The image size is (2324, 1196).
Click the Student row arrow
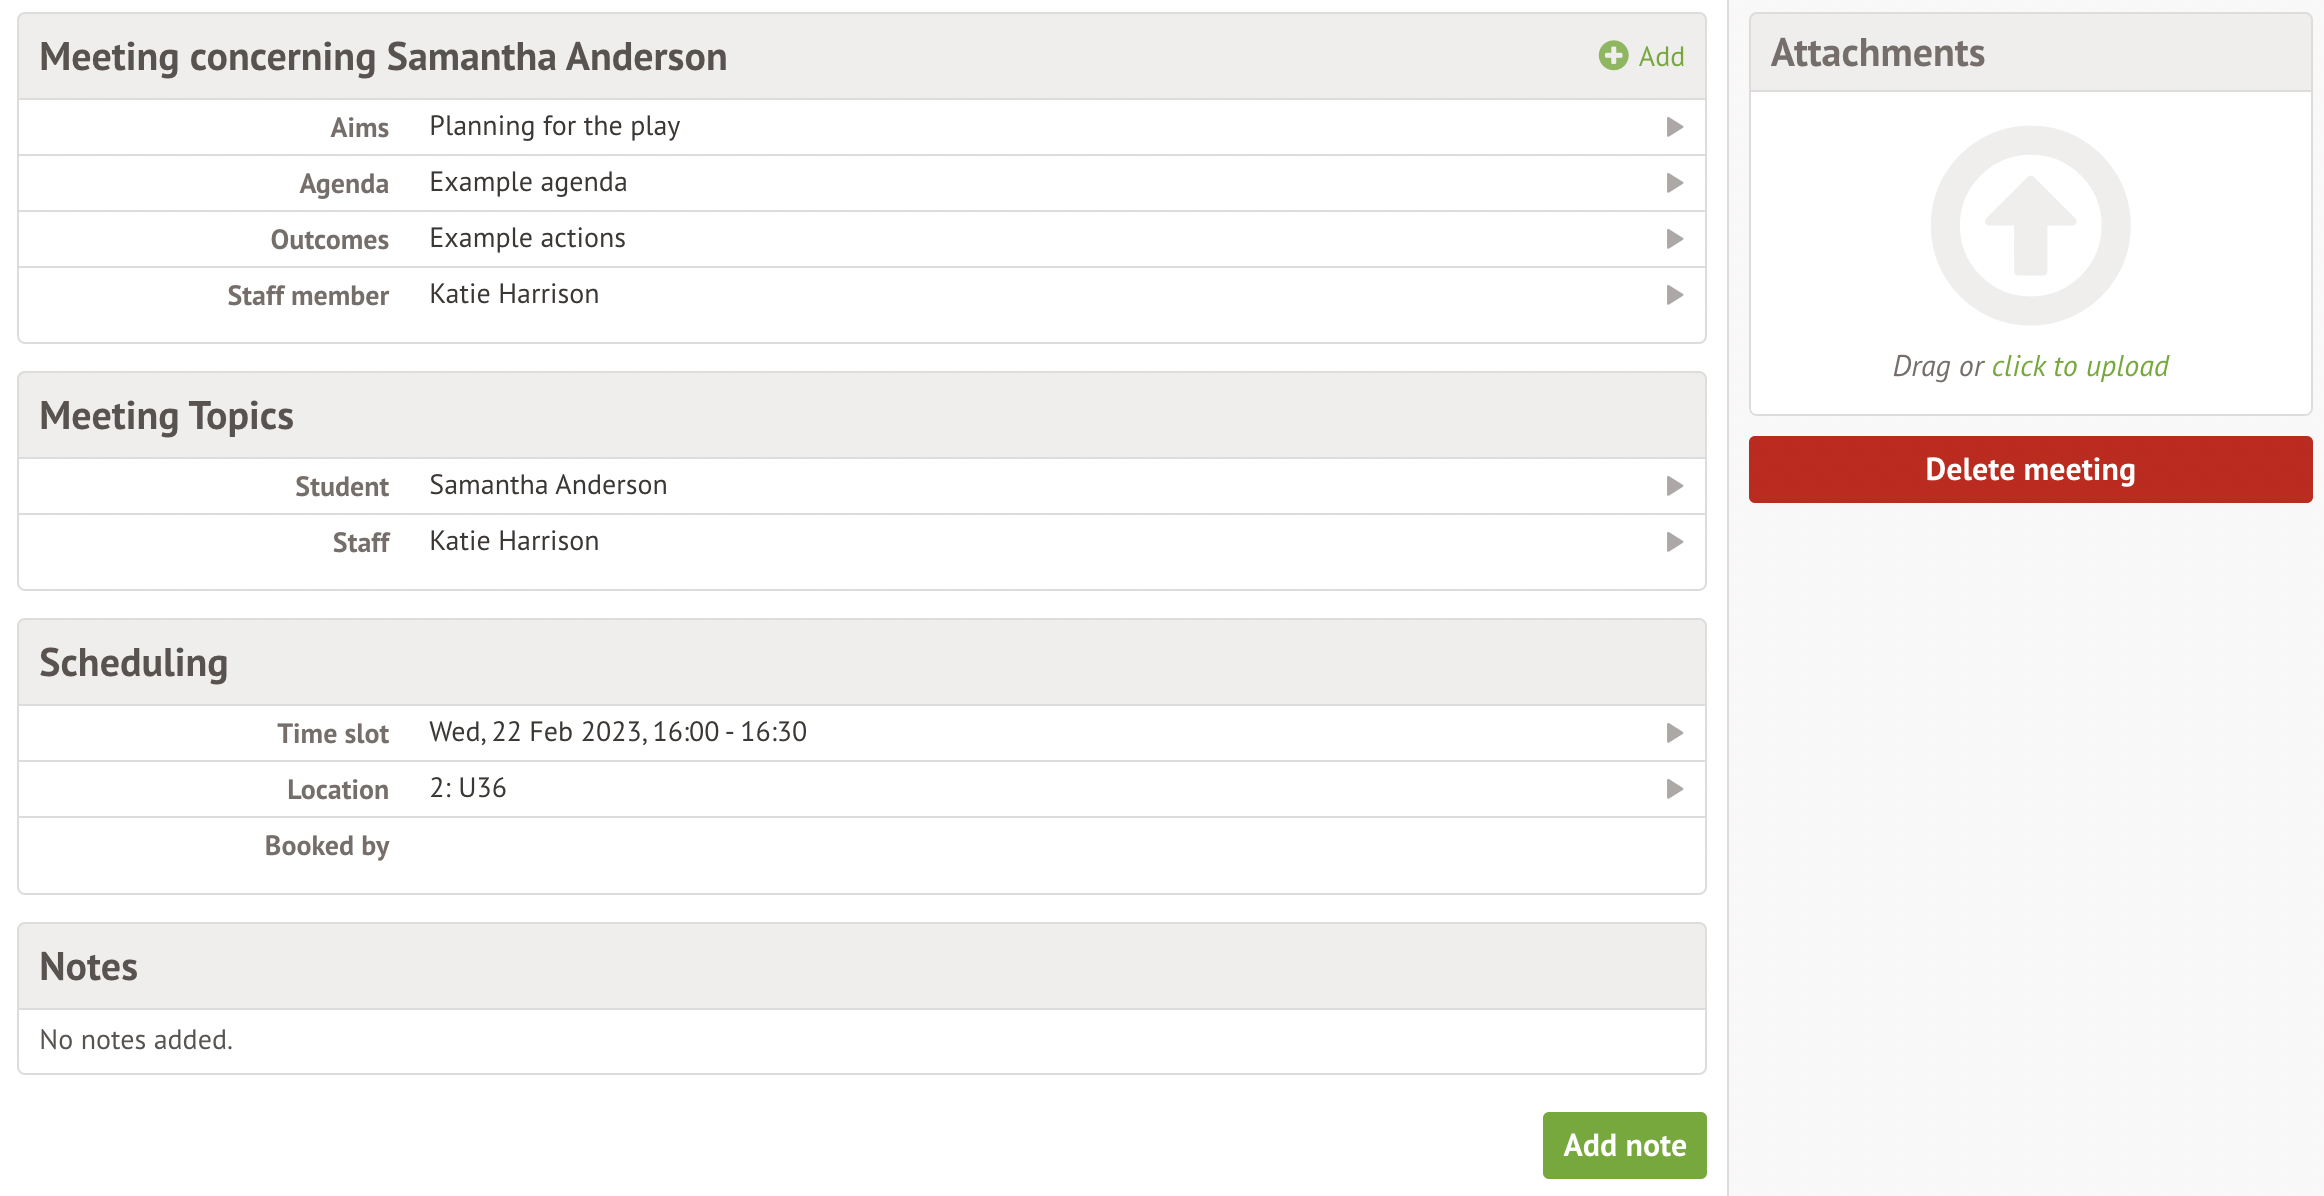(1674, 486)
